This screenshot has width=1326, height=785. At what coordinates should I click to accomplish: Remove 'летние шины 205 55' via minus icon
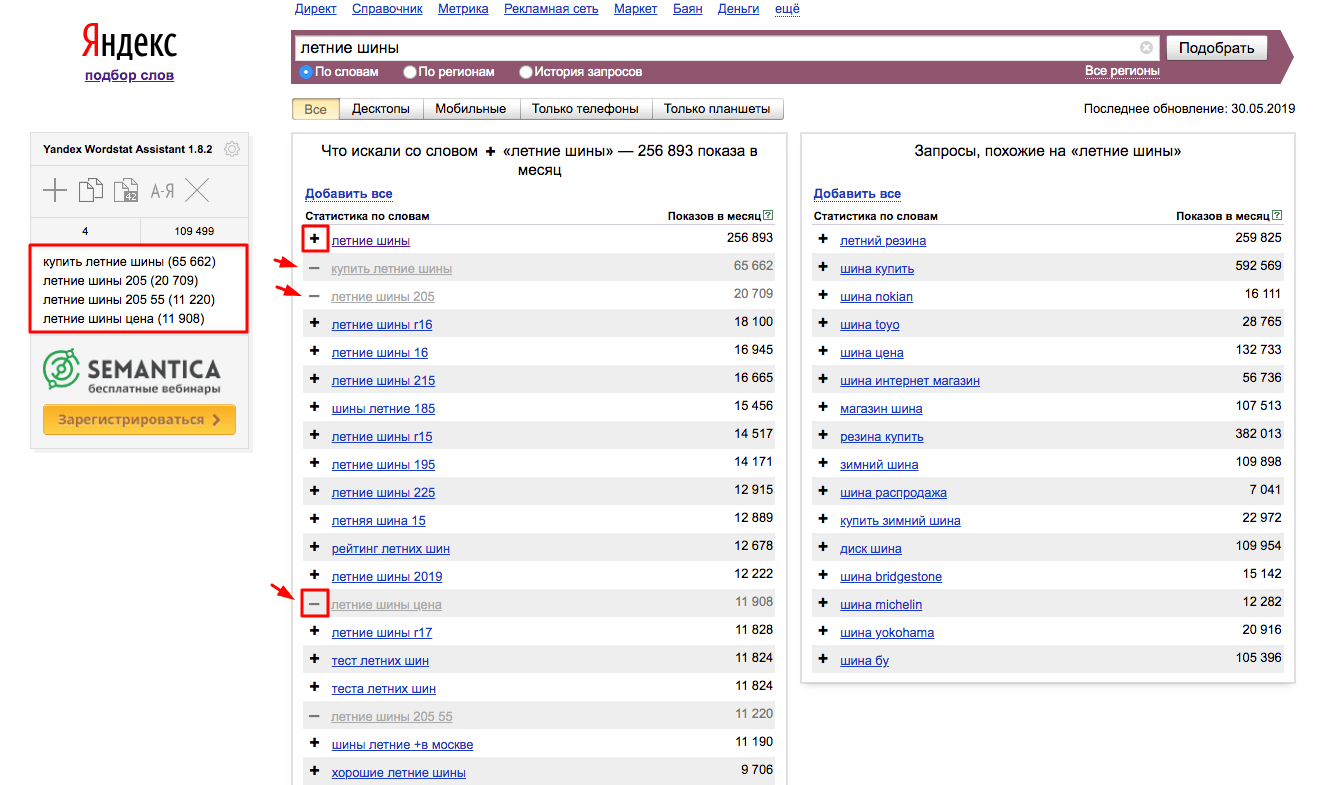coord(315,716)
